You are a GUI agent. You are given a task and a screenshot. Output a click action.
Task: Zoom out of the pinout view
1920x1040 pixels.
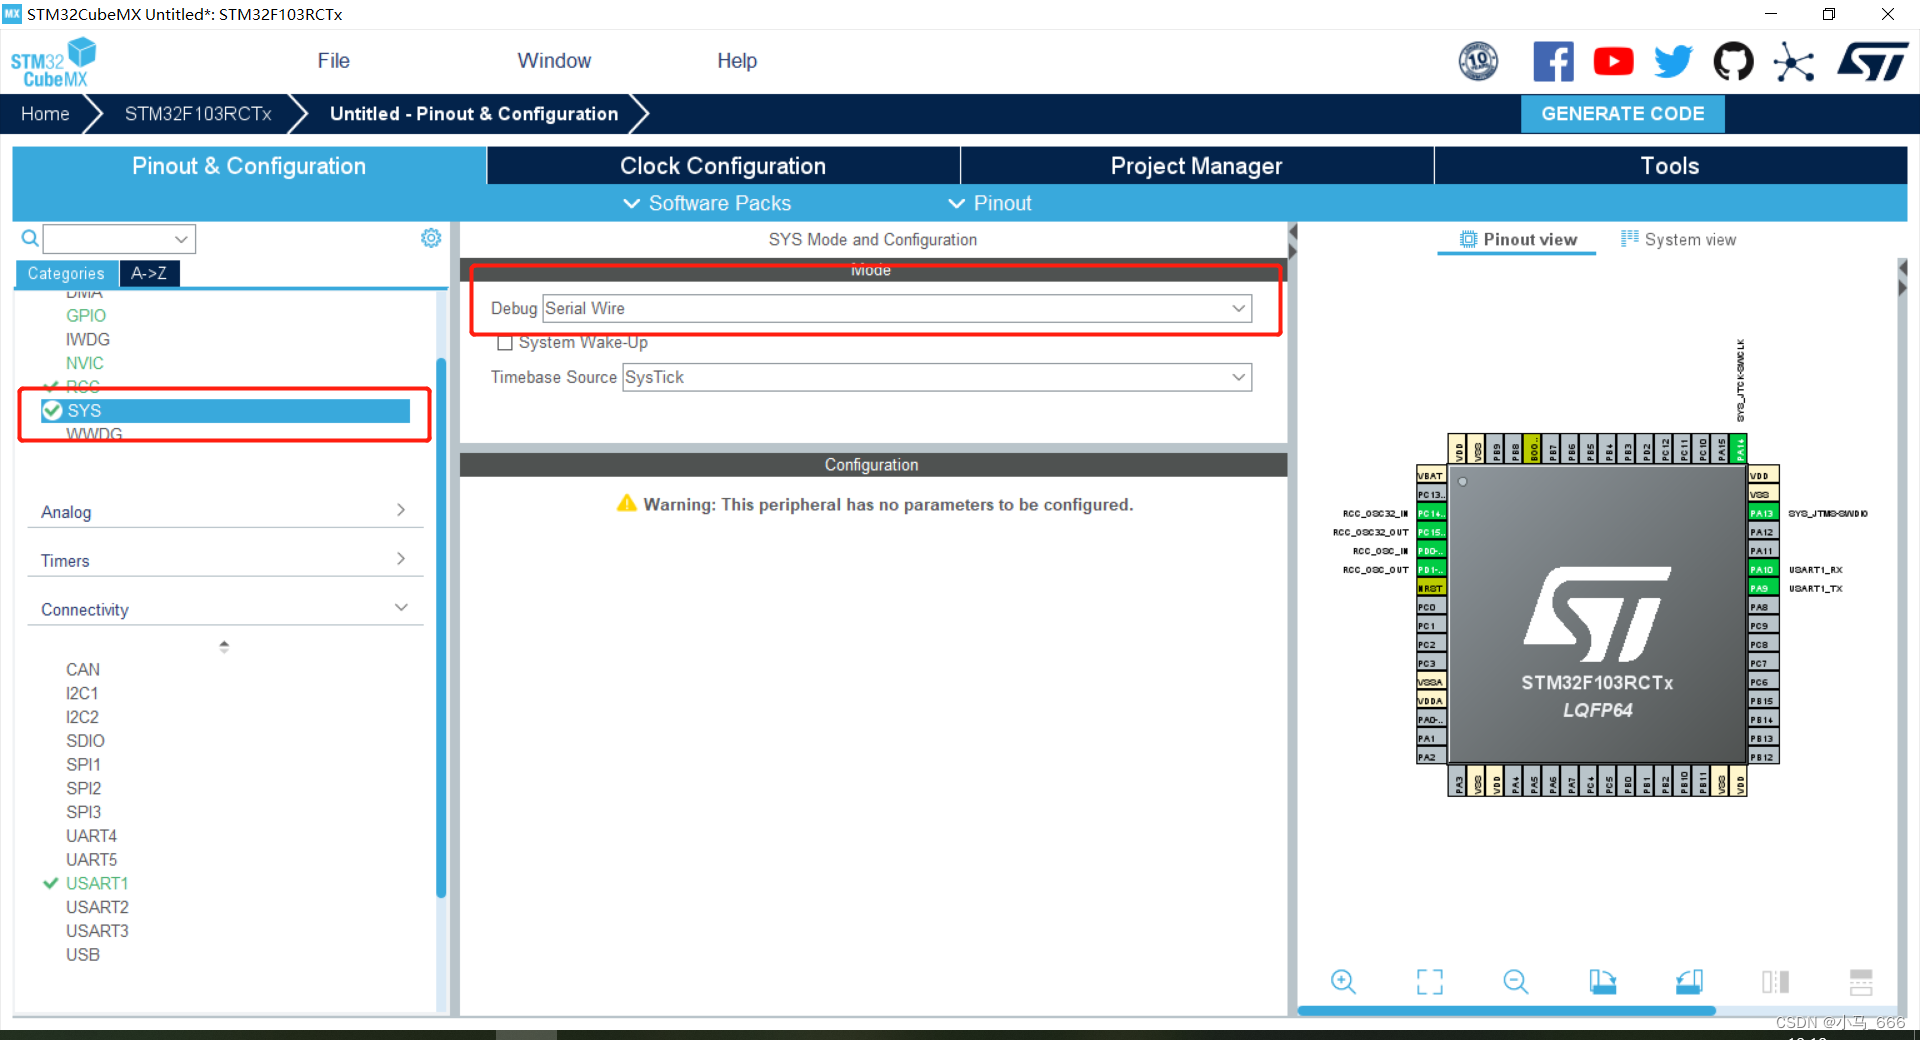[1516, 982]
